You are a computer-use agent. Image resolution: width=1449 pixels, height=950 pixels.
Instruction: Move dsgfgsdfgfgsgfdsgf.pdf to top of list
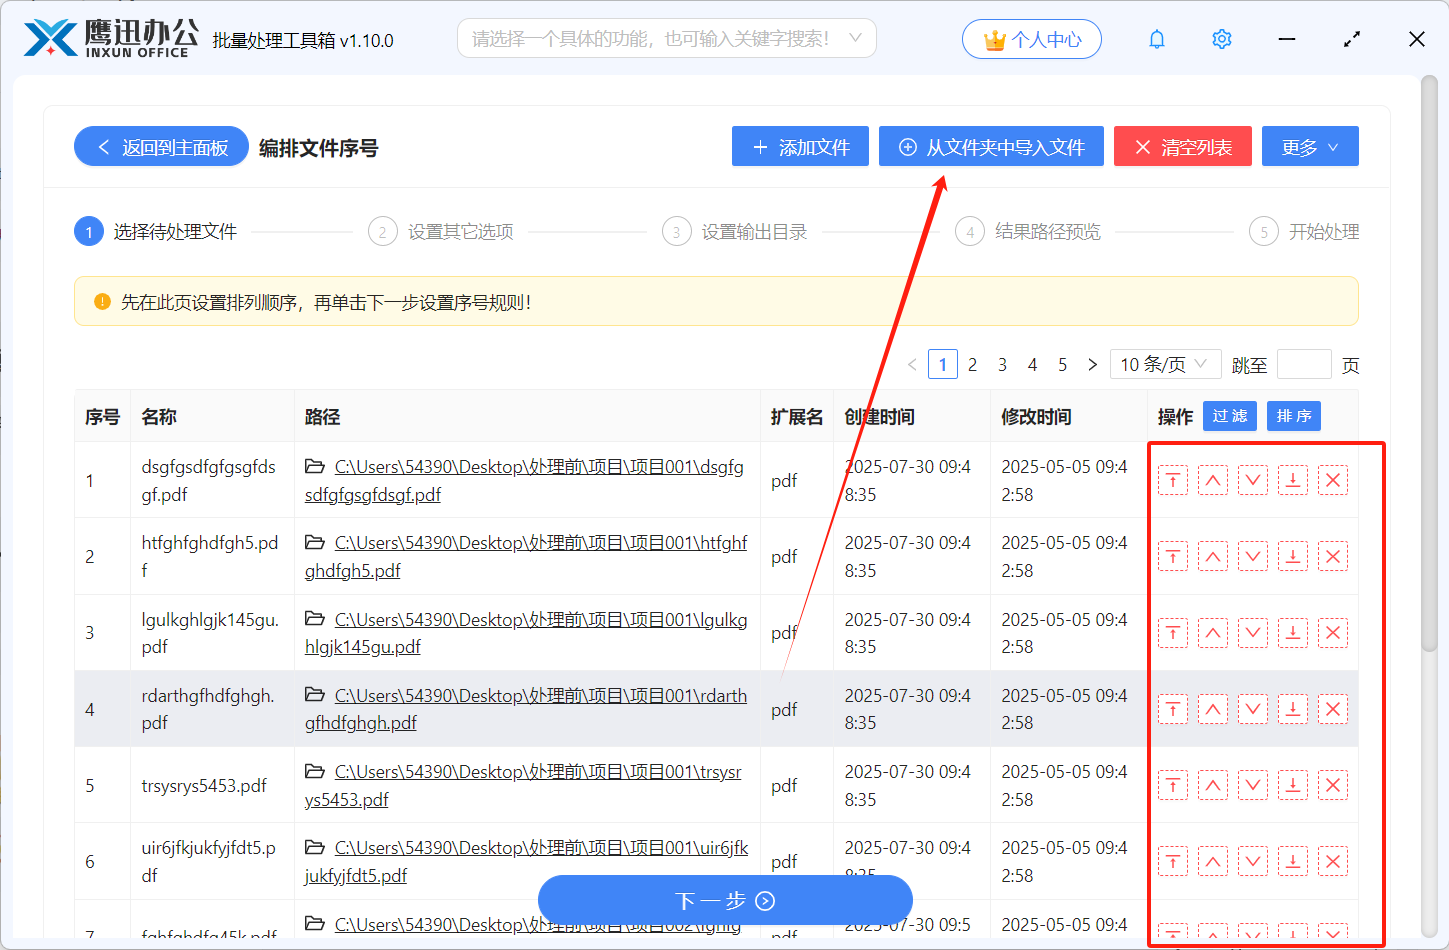[x=1173, y=480]
